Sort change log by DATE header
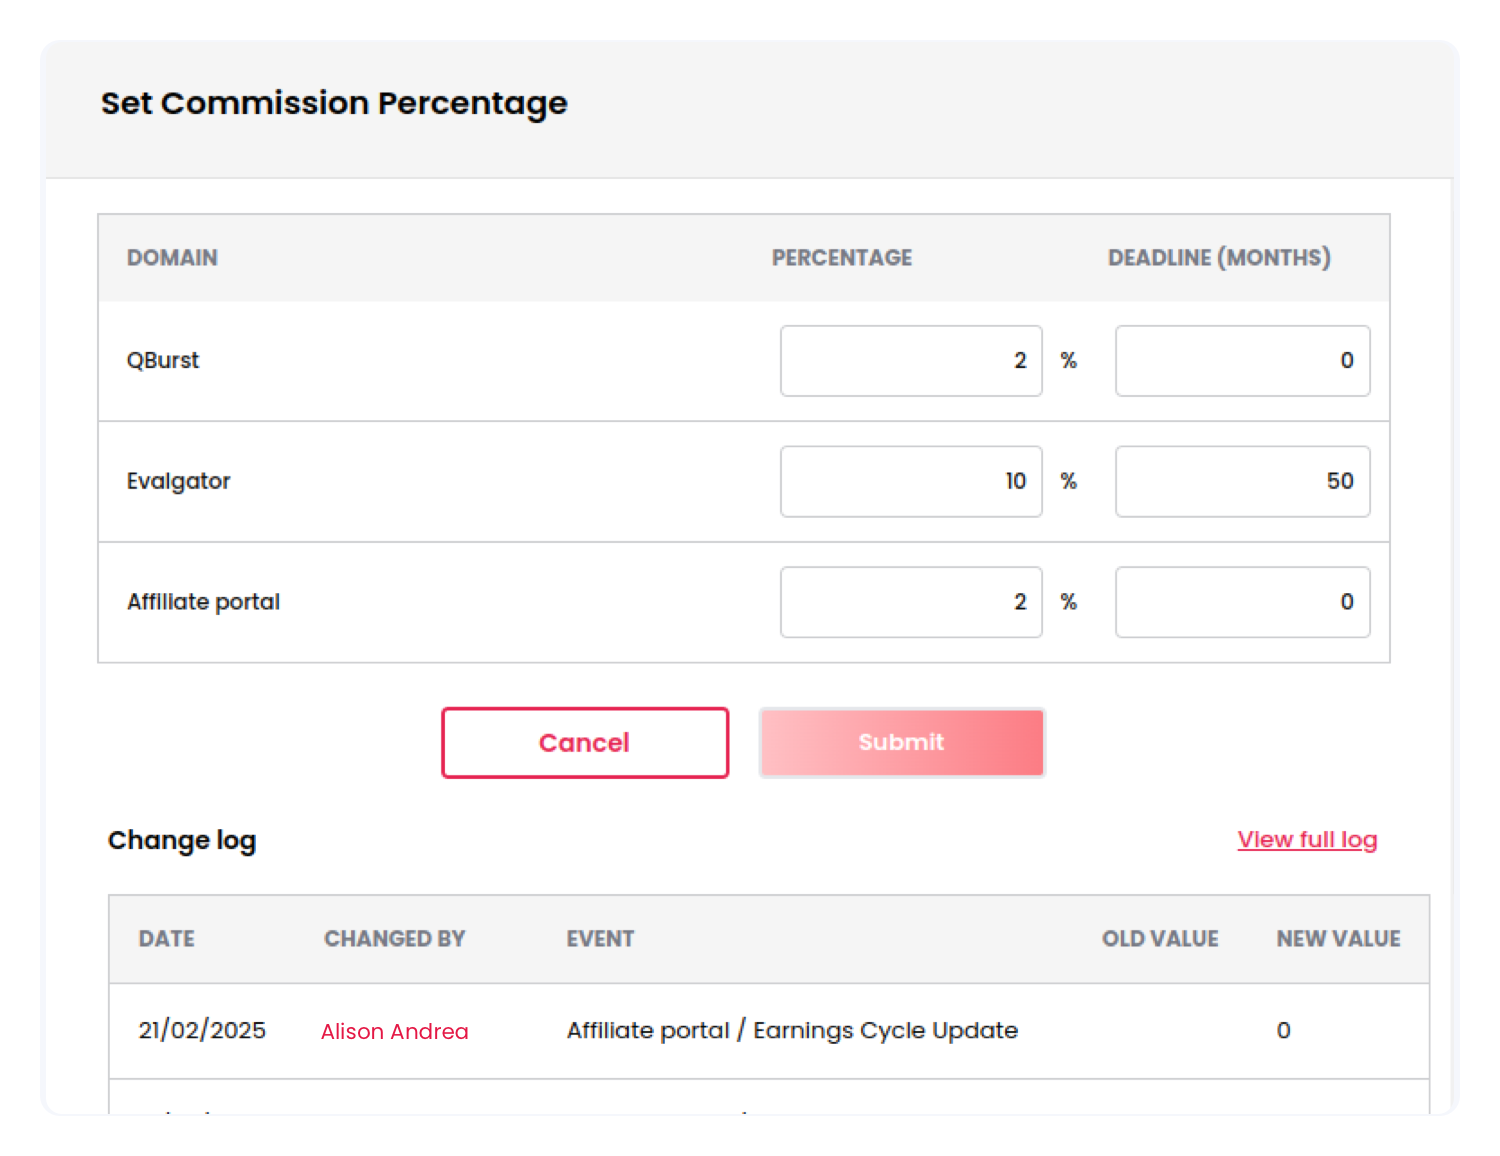The height and width of the screenshot is (1156, 1500). [166, 939]
